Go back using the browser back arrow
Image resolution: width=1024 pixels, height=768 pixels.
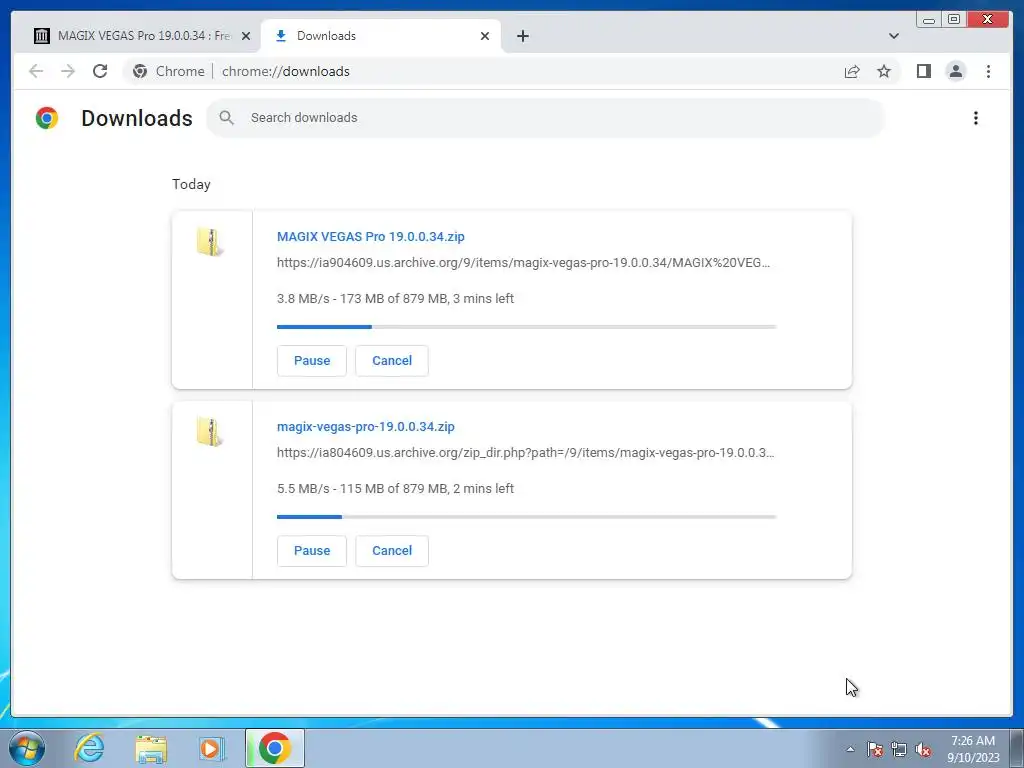tap(36, 71)
